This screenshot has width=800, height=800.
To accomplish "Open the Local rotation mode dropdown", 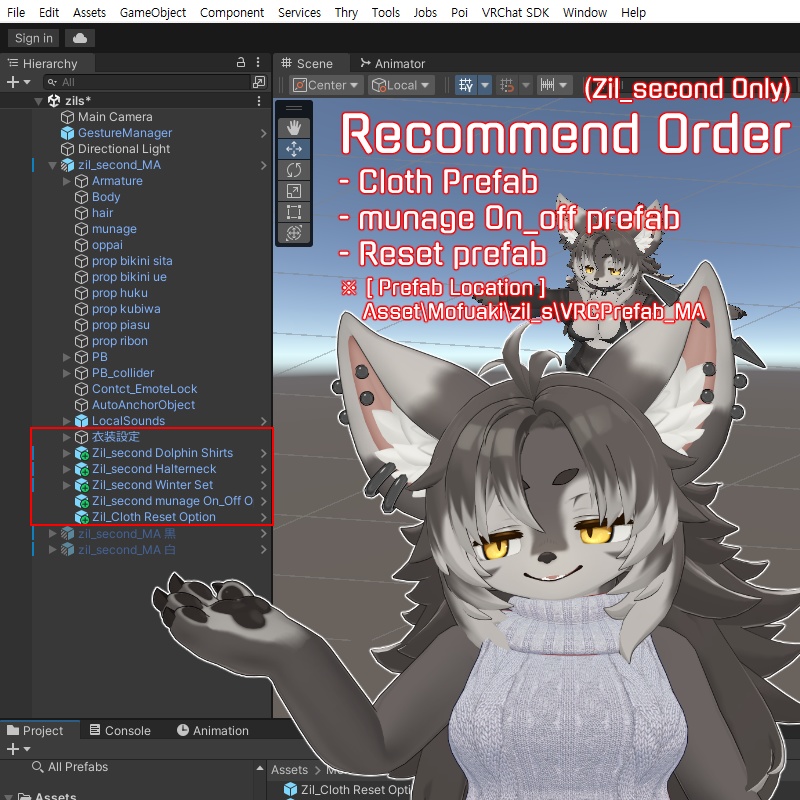I will (x=401, y=85).
